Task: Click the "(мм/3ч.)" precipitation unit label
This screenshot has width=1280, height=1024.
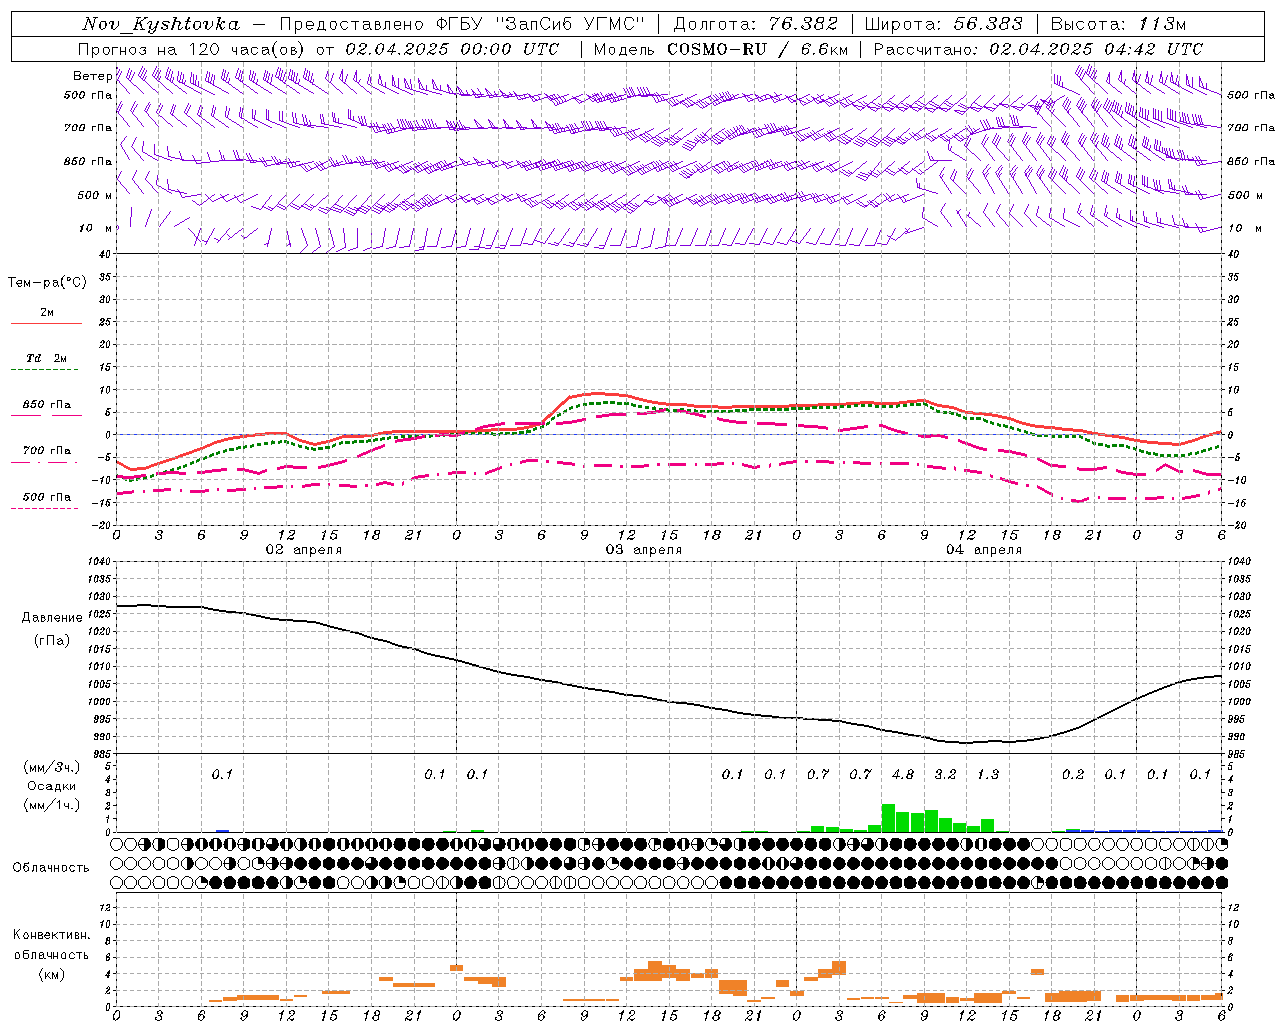Action: point(51,768)
